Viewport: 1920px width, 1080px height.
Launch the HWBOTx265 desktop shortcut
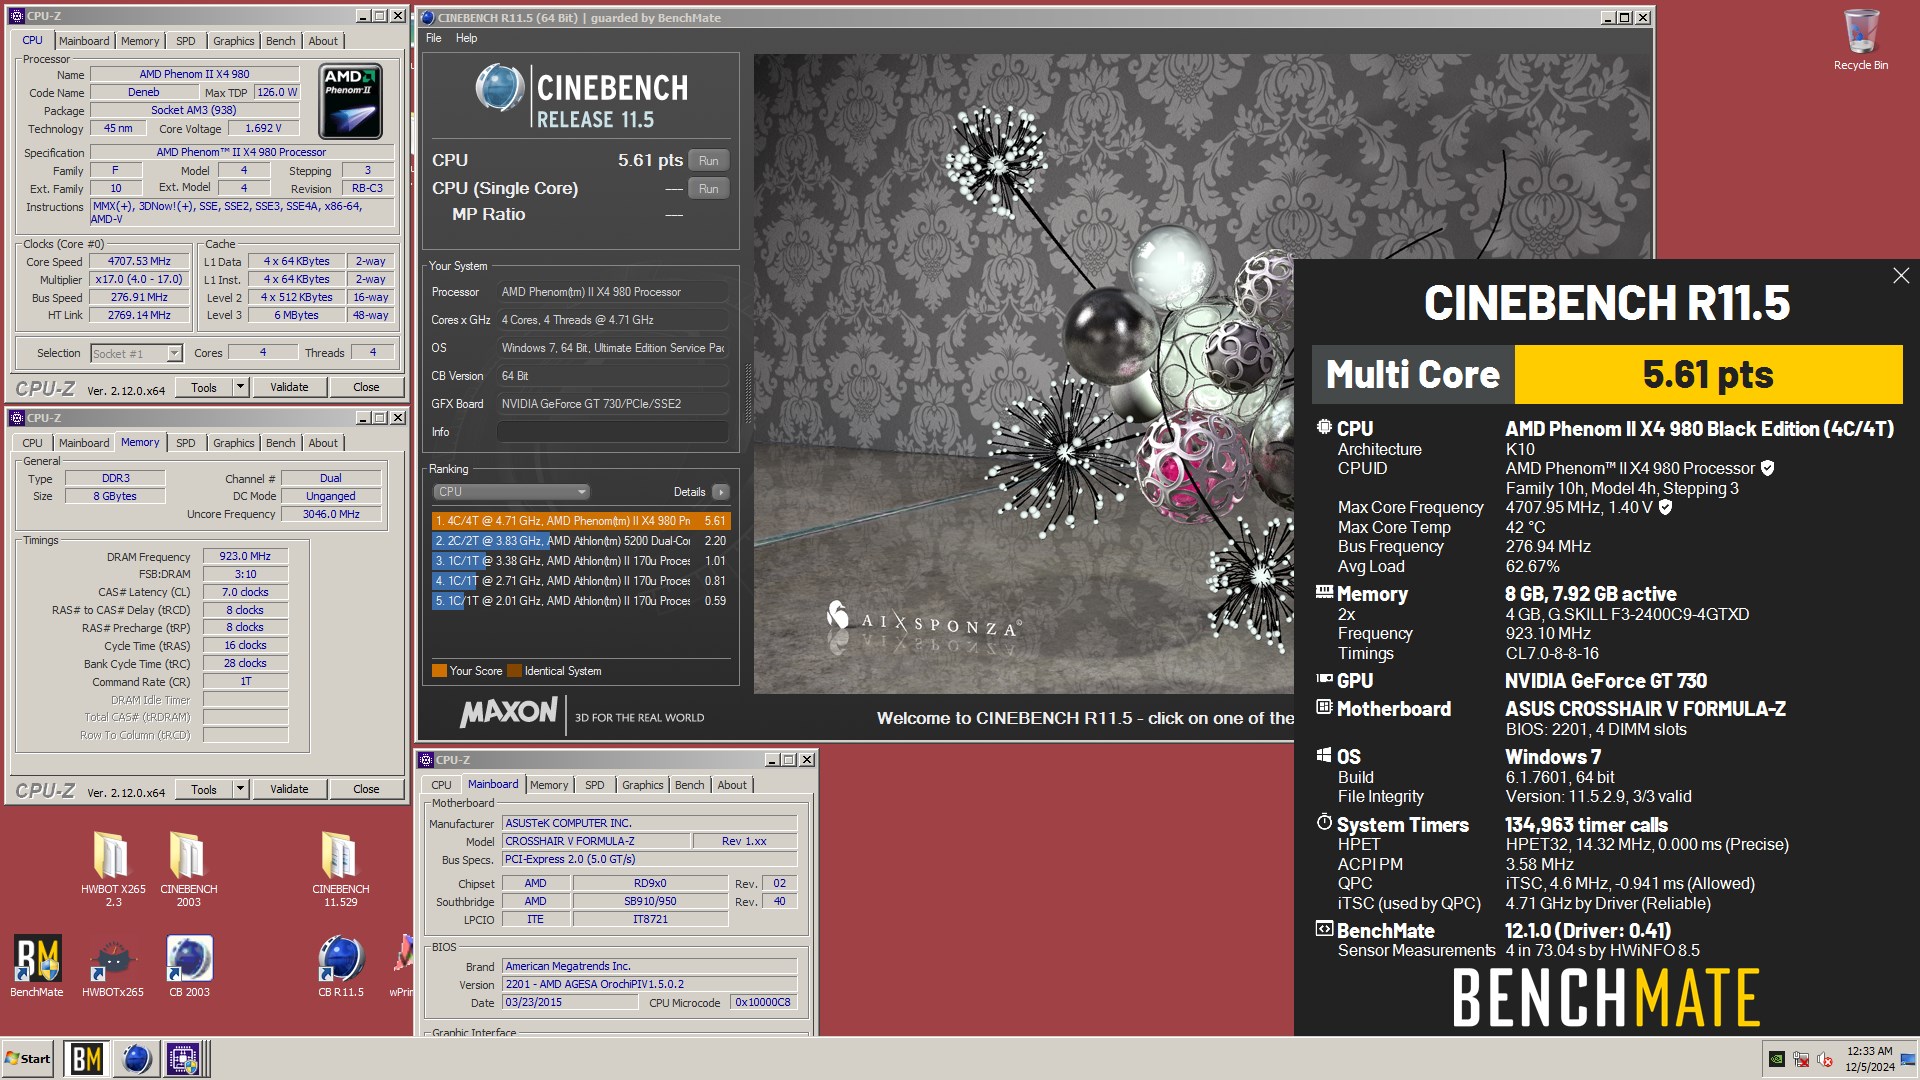[113, 965]
